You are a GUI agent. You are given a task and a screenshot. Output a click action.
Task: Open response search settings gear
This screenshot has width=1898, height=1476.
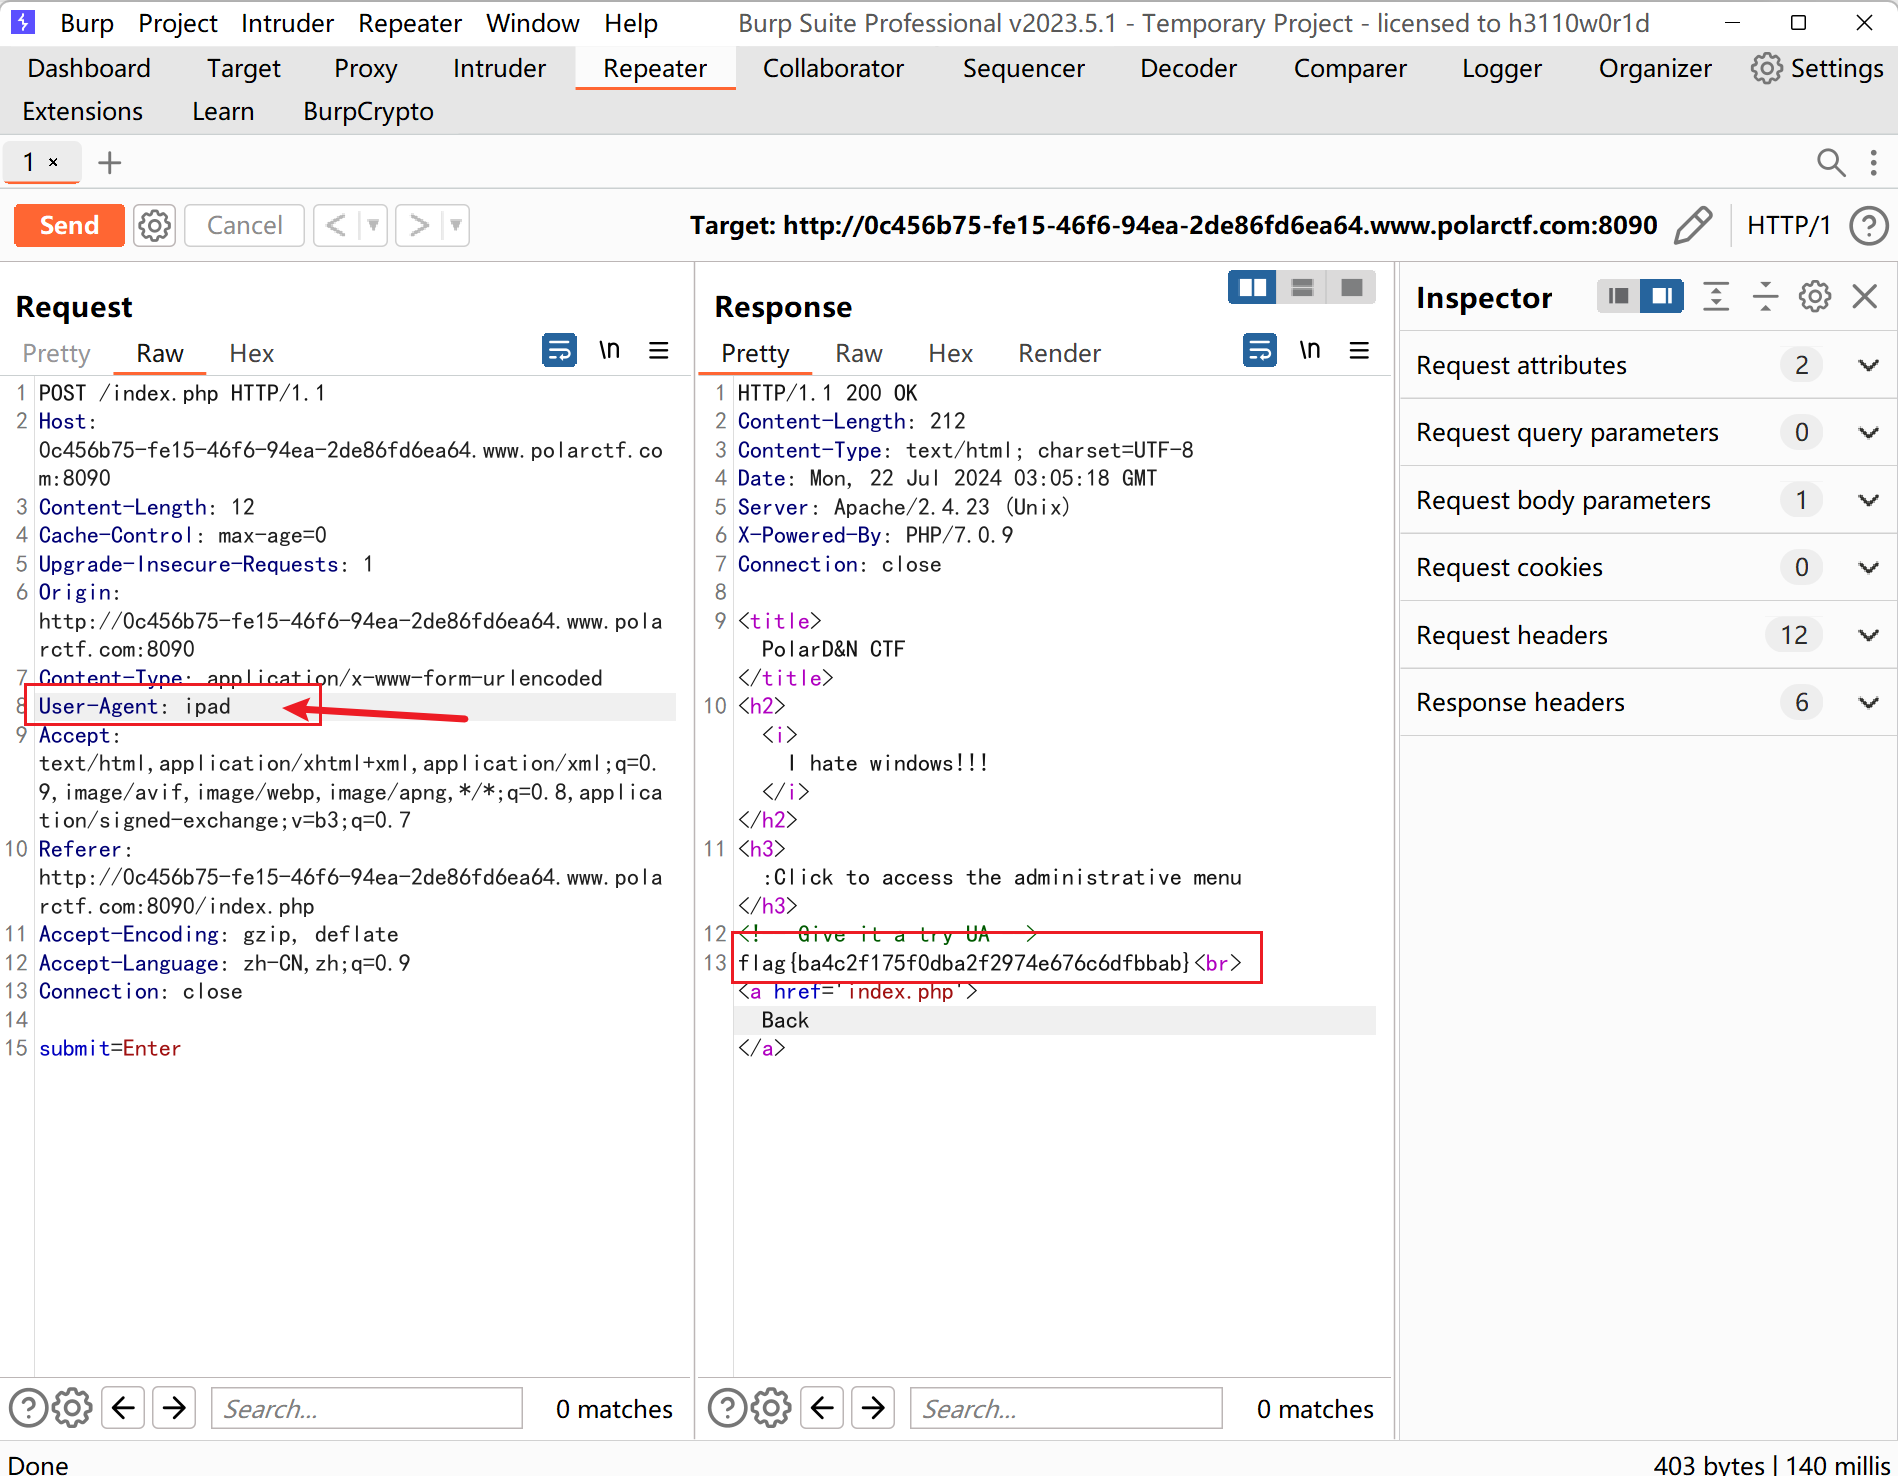(x=771, y=1408)
